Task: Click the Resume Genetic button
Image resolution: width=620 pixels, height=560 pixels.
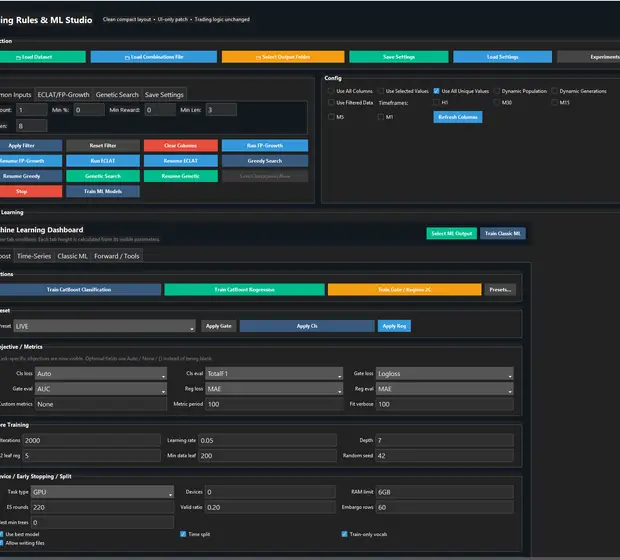Action: pyautogui.click(x=181, y=176)
